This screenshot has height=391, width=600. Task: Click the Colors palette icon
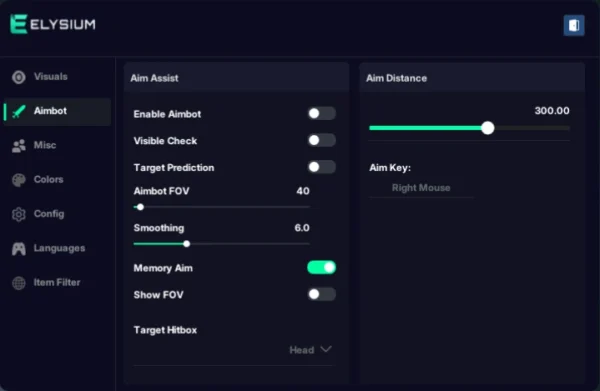(18, 180)
